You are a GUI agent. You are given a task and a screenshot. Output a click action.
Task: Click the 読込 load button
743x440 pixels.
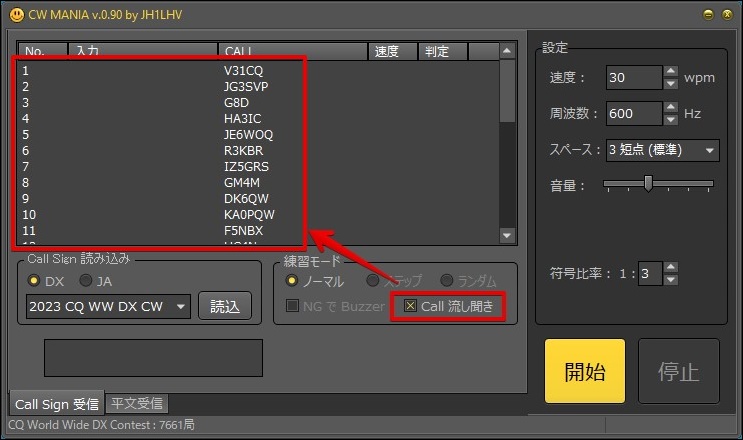pyautogui.click(x=225, y=306)
